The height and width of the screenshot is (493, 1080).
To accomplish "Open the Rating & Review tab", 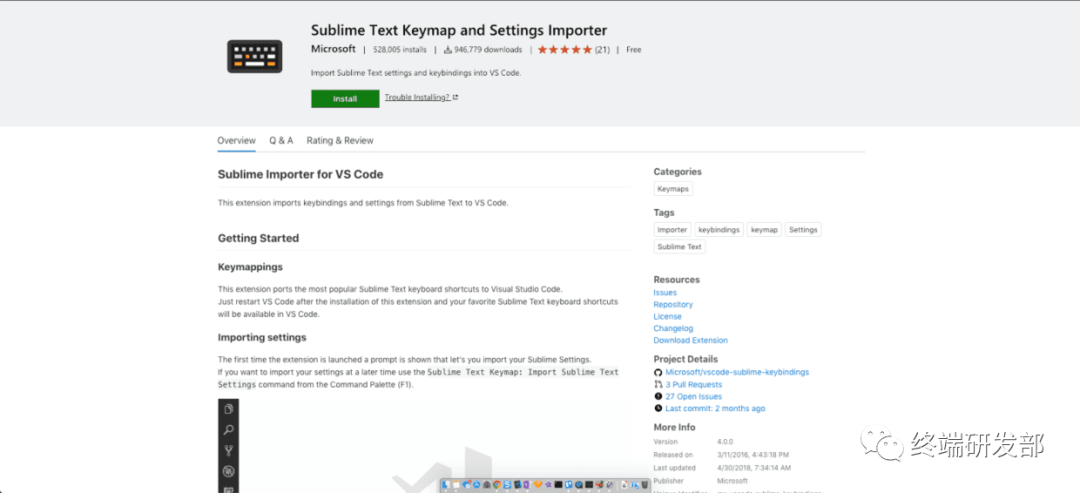I will point(340,141).
